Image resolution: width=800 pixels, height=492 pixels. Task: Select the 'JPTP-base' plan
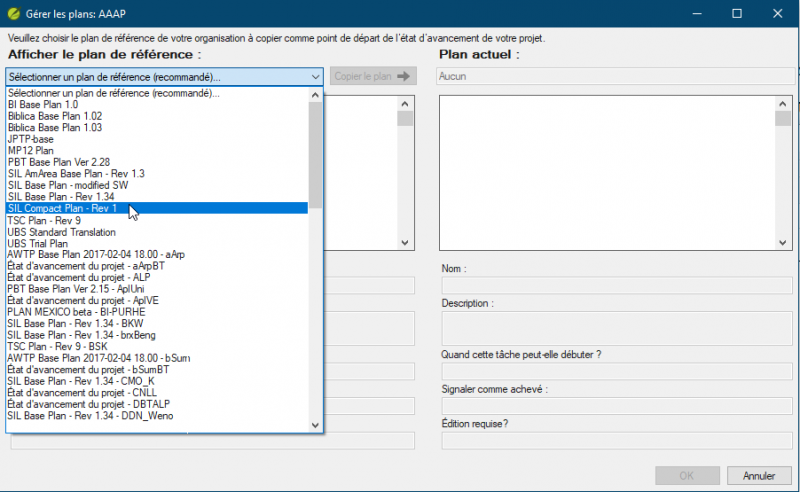click(x=157, y=139)
